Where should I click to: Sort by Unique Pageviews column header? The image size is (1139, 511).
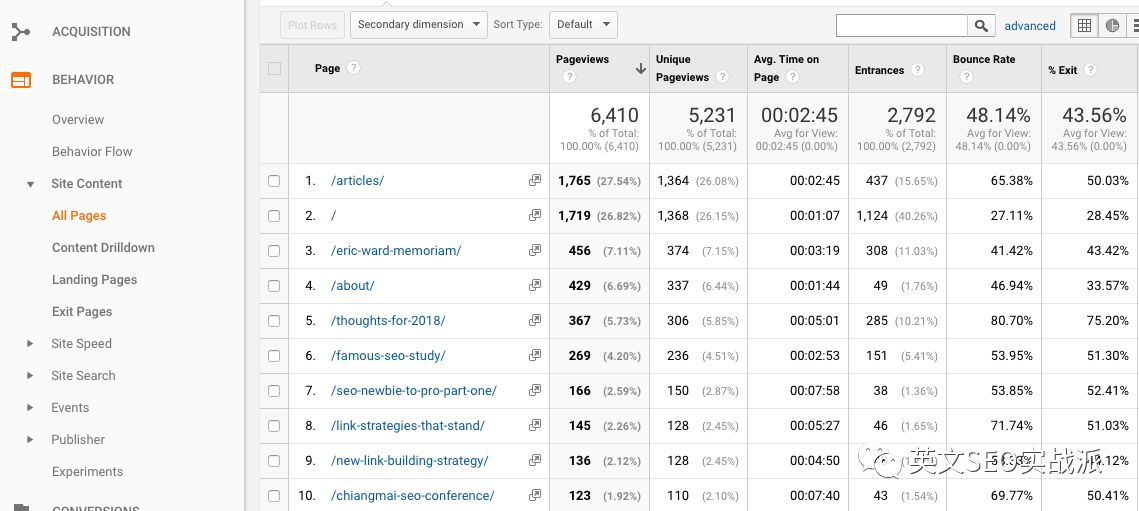(682, 68)
